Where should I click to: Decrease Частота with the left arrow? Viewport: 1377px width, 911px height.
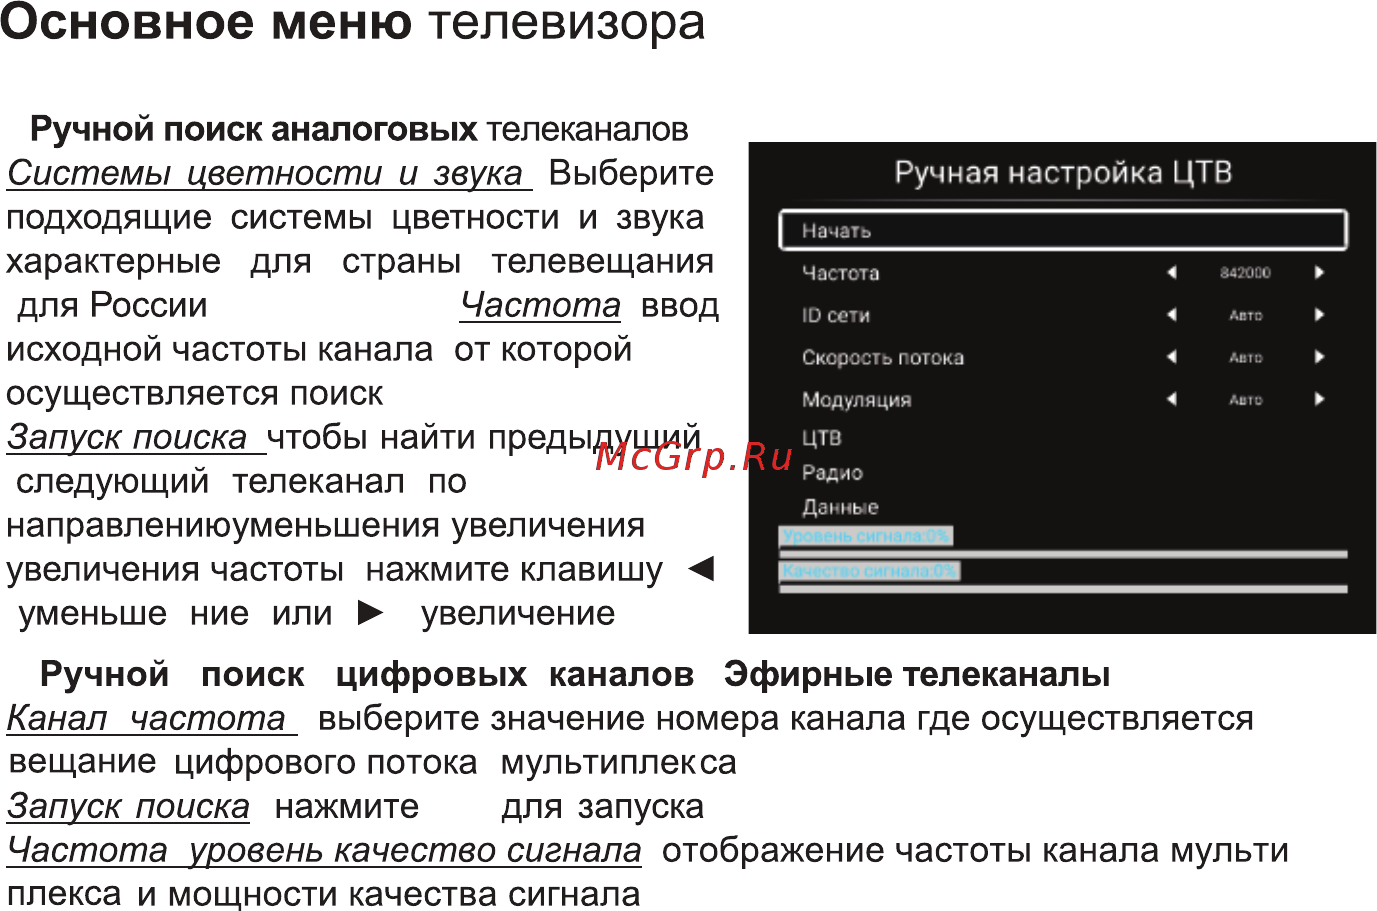tap(1171, 272)
